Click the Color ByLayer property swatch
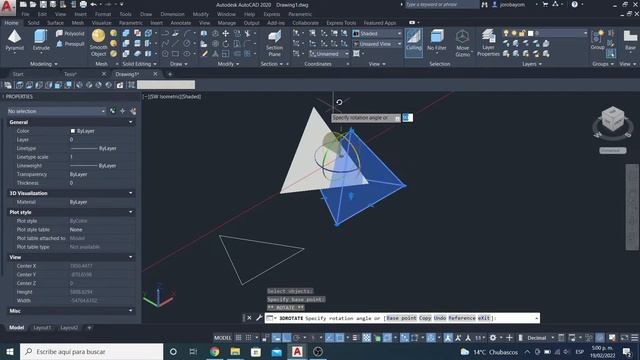 point(73,131)
